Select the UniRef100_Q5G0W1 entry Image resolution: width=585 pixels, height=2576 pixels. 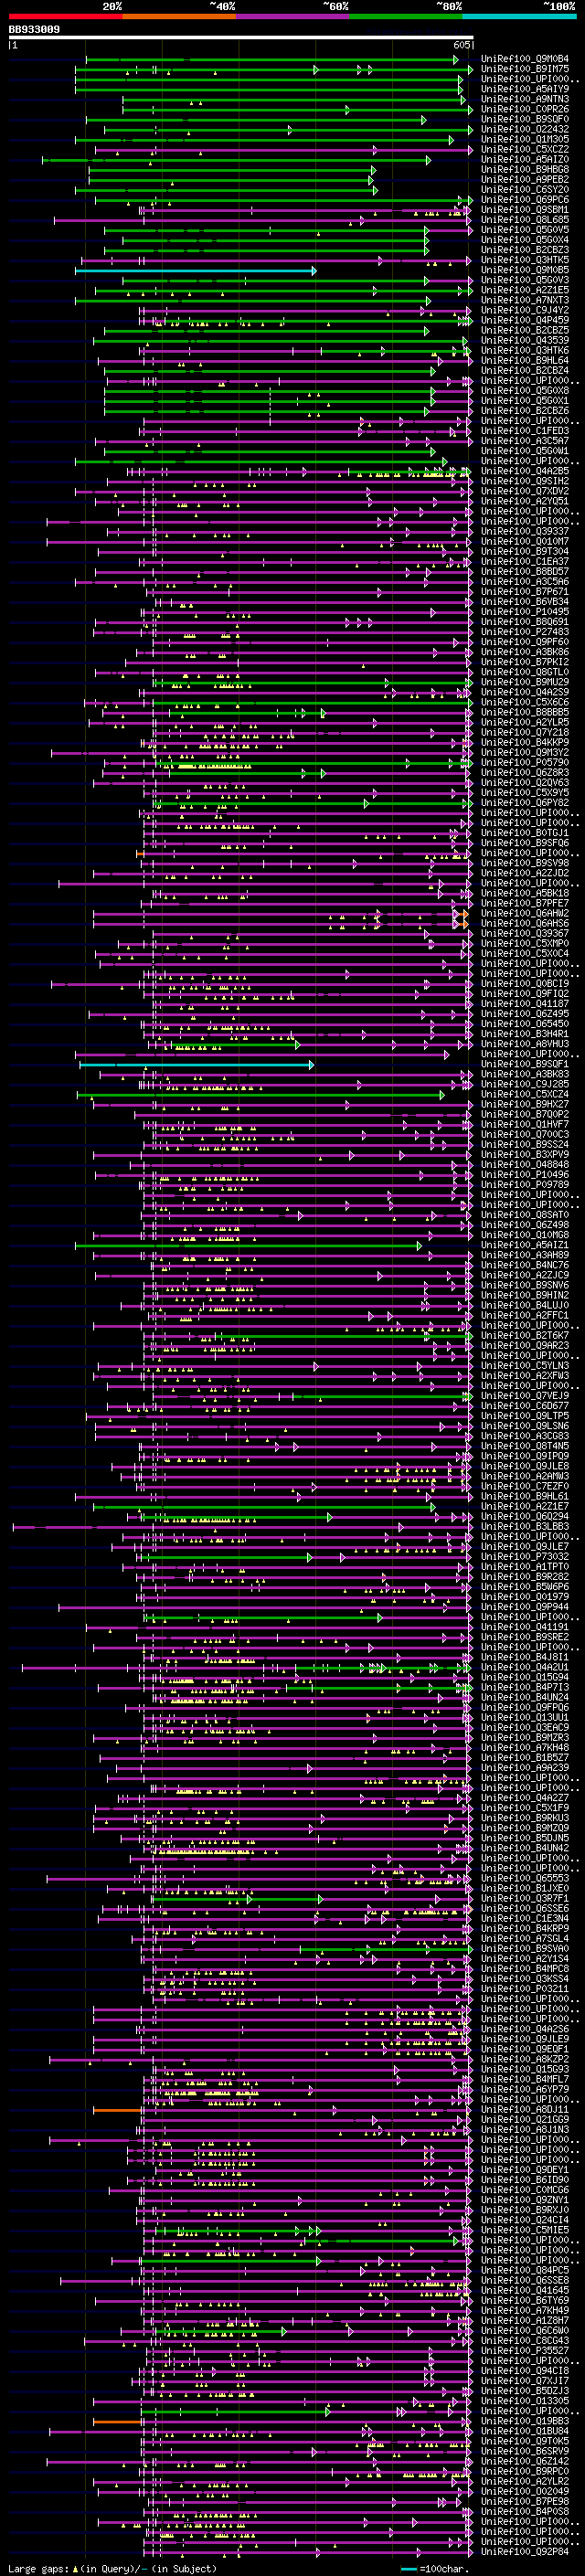click(525, 451)
